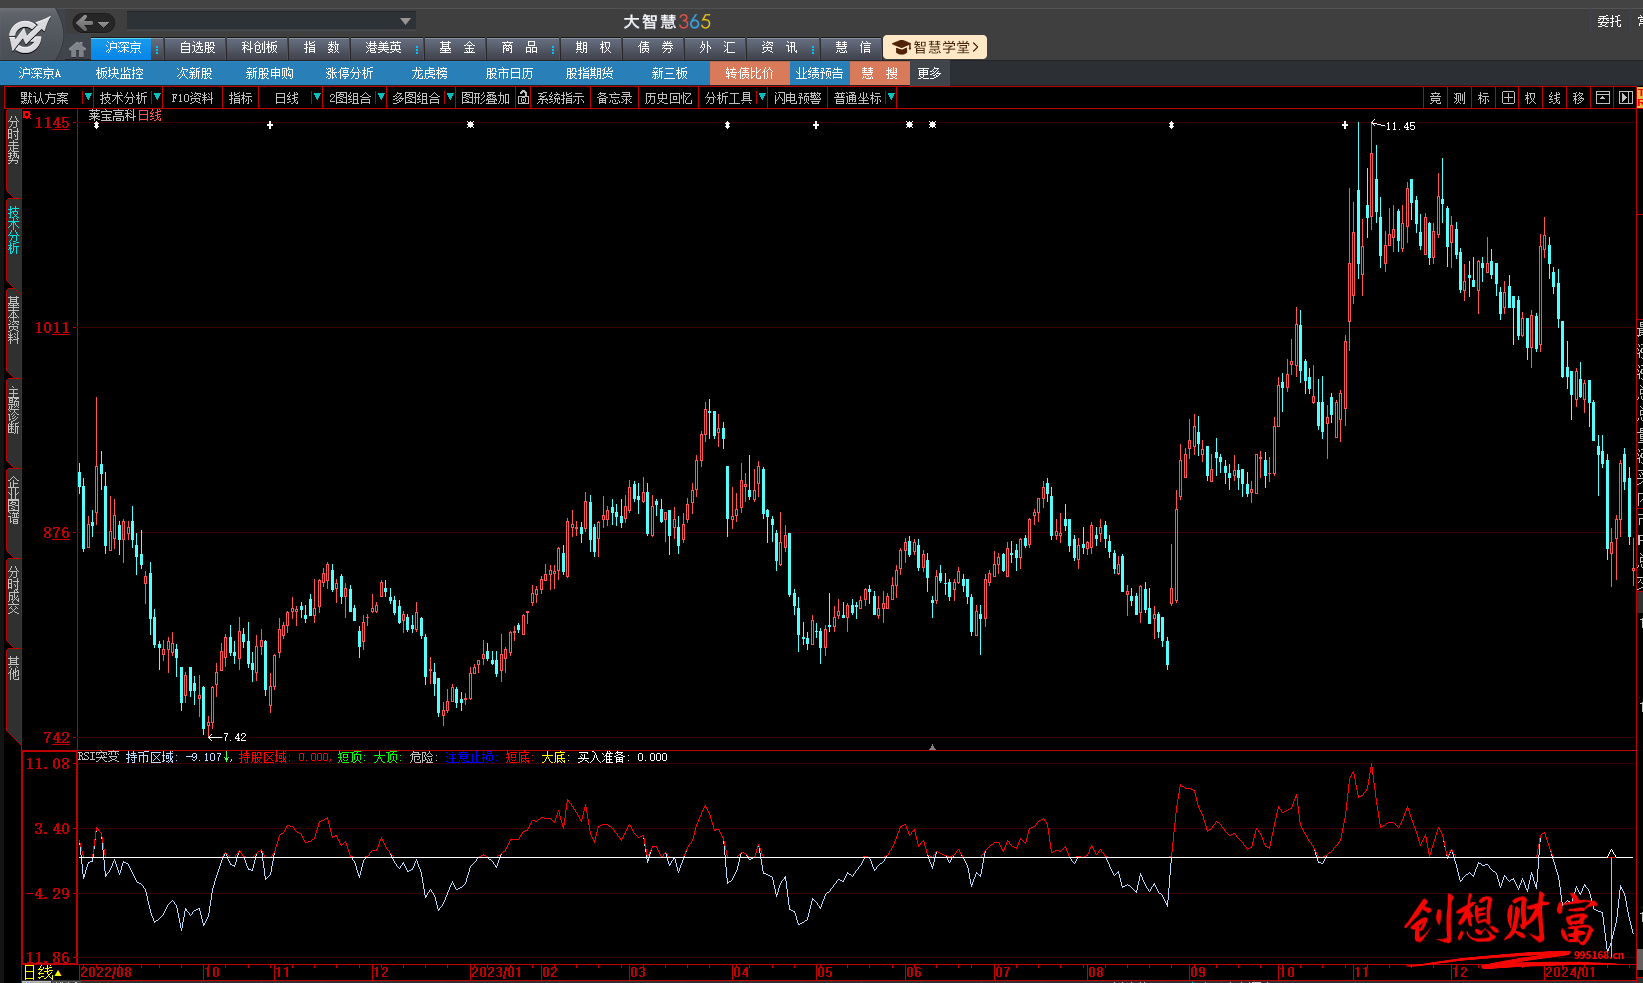Click the 指标 toolbar button
The width and height of the screenshot is (1643, 983).
coord(240,98)
